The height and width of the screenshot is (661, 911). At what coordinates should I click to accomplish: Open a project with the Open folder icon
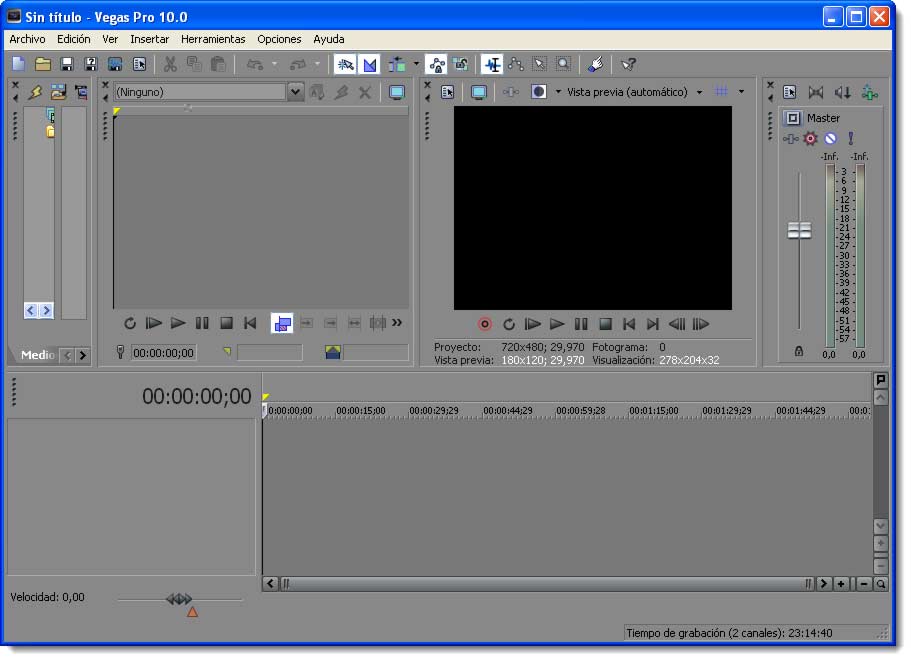tap(44, 64)
